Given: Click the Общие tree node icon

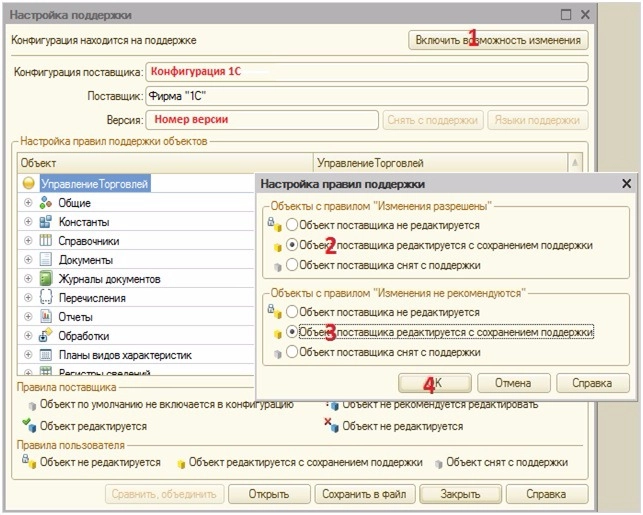Looking at the screenshot, I should point(46,203).
